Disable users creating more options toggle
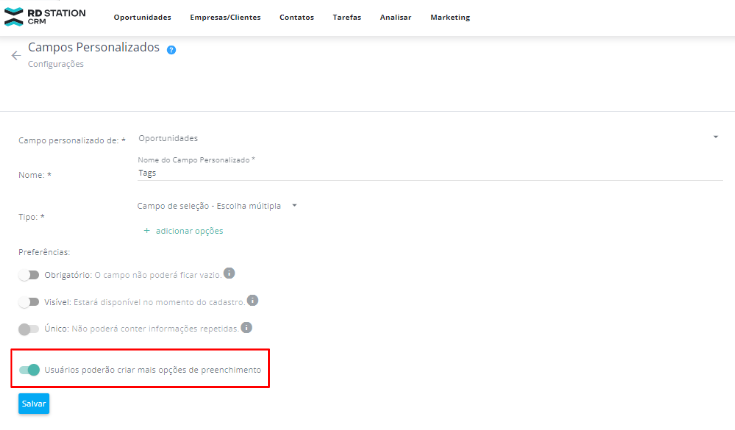 [x=29, y=370]
